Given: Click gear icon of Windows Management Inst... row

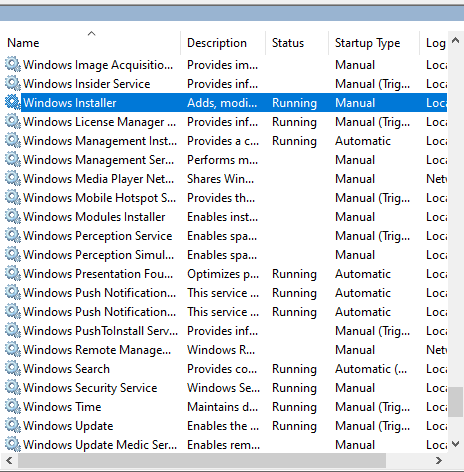Looking at the screenshot, I should click(x=13, y=140).
